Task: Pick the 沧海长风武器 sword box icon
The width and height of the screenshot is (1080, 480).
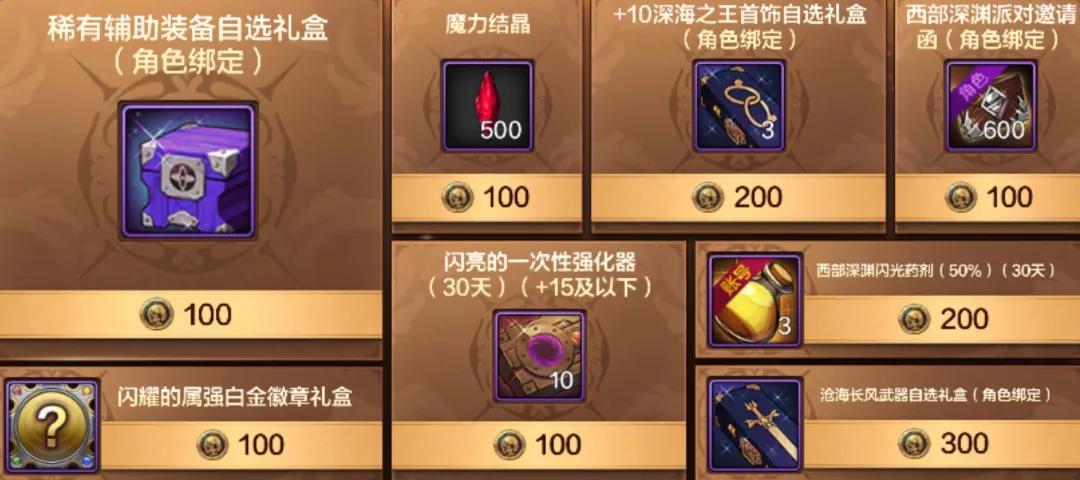Action: pyautogui.click(x=756, y=423)
